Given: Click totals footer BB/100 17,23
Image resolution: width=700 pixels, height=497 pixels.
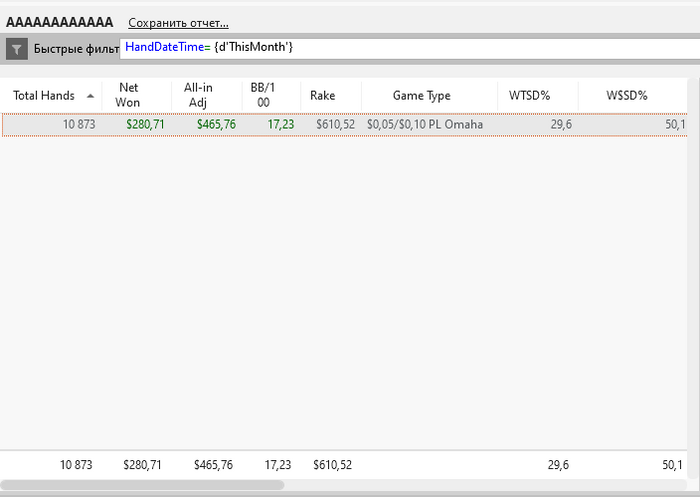Looking at the screenshot, I should pyautogui.click(x=278, y=465).
